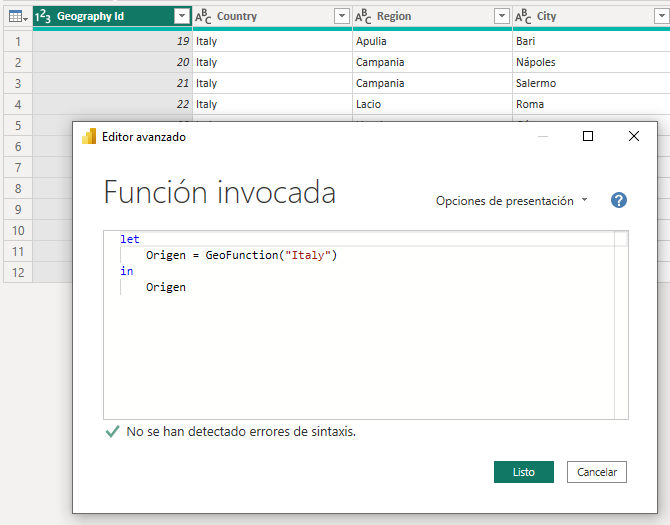Viewport: 670px width, 525px height.
Task: Click the Nápoles city cell
Action: [x=591, y=62]
